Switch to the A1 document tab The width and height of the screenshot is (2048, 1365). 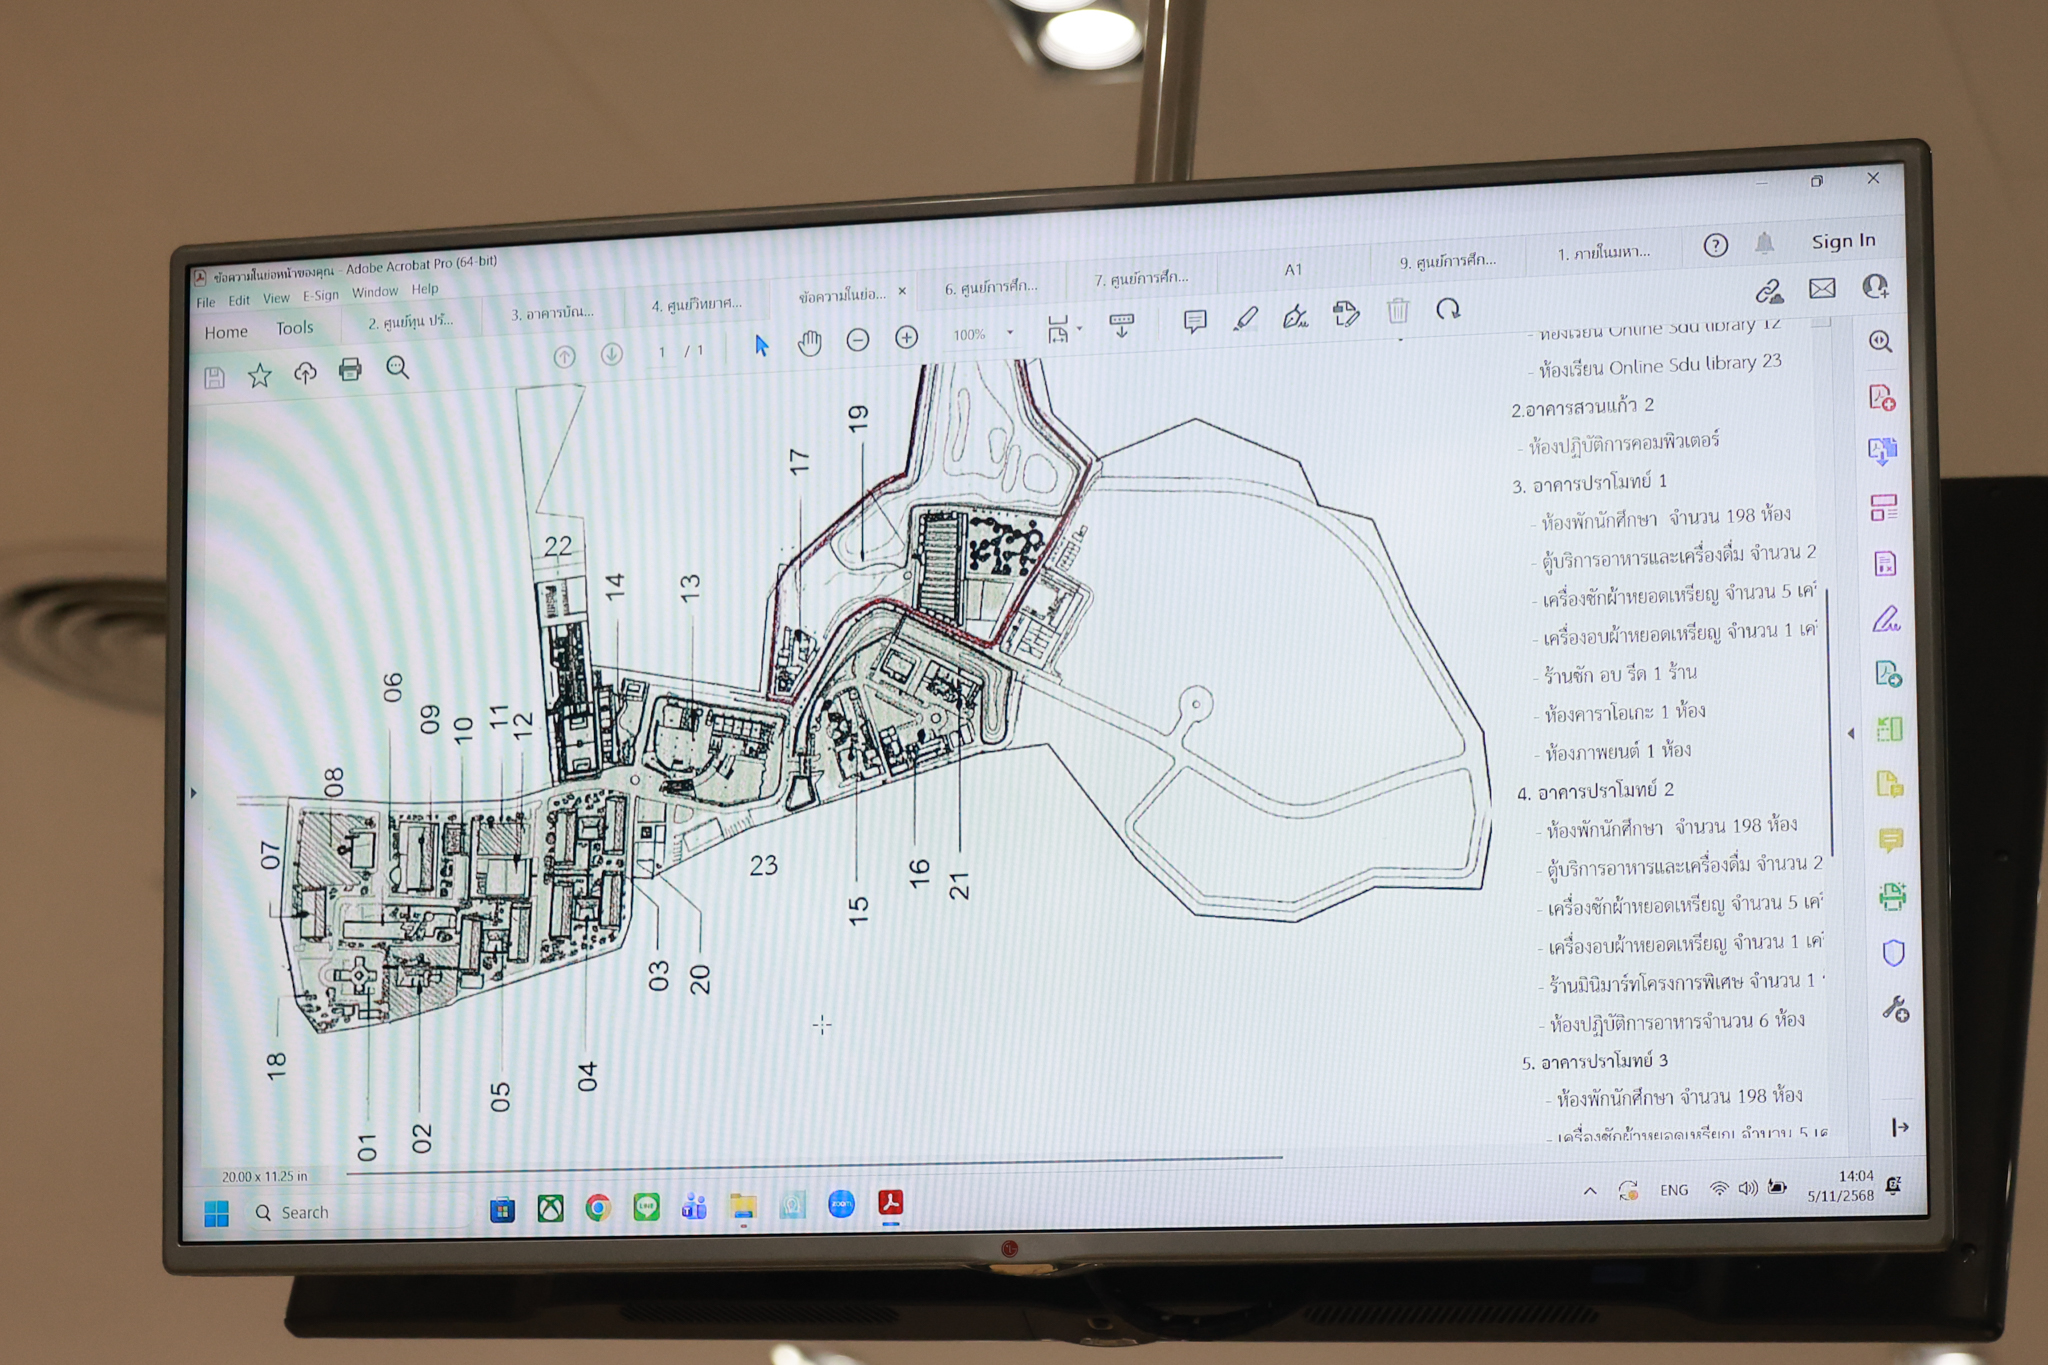[x=1293, y=269]
